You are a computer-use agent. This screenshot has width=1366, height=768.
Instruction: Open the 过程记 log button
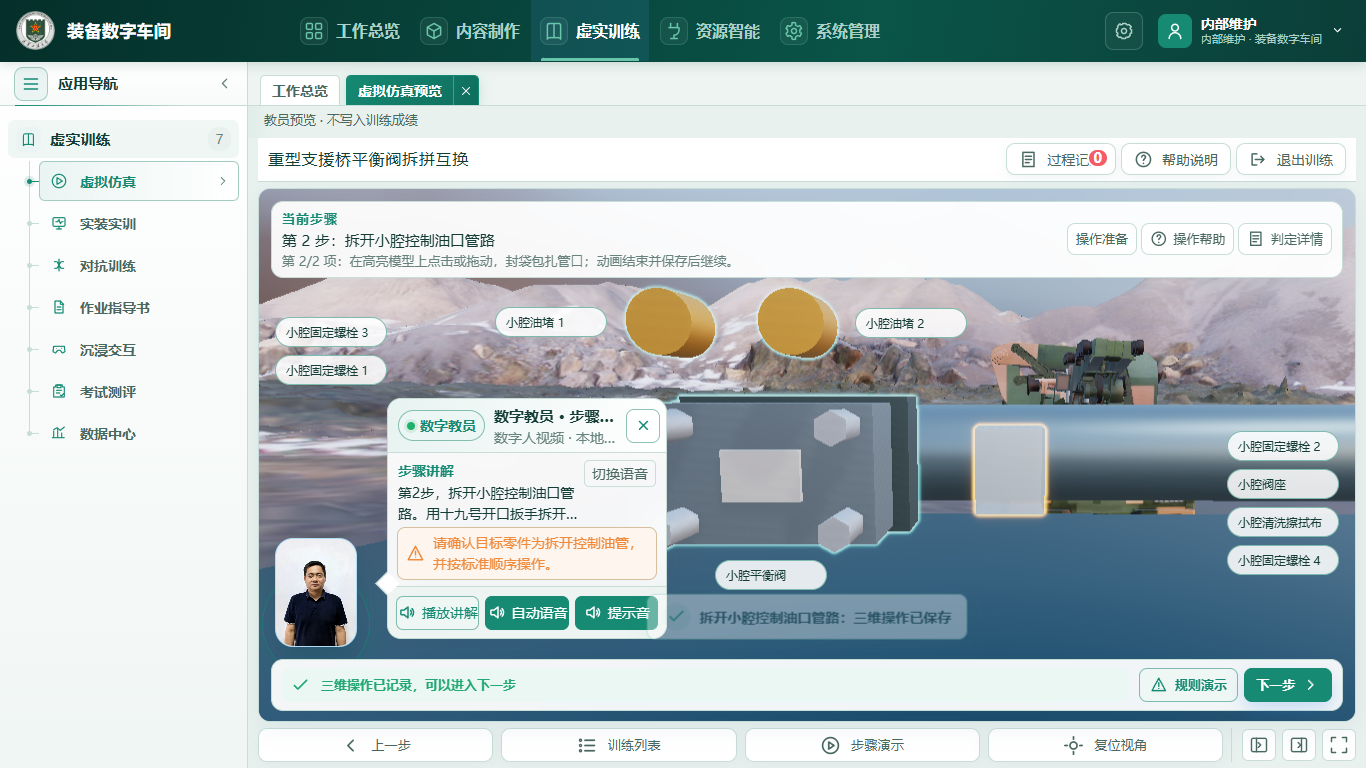coord(1061,160)
